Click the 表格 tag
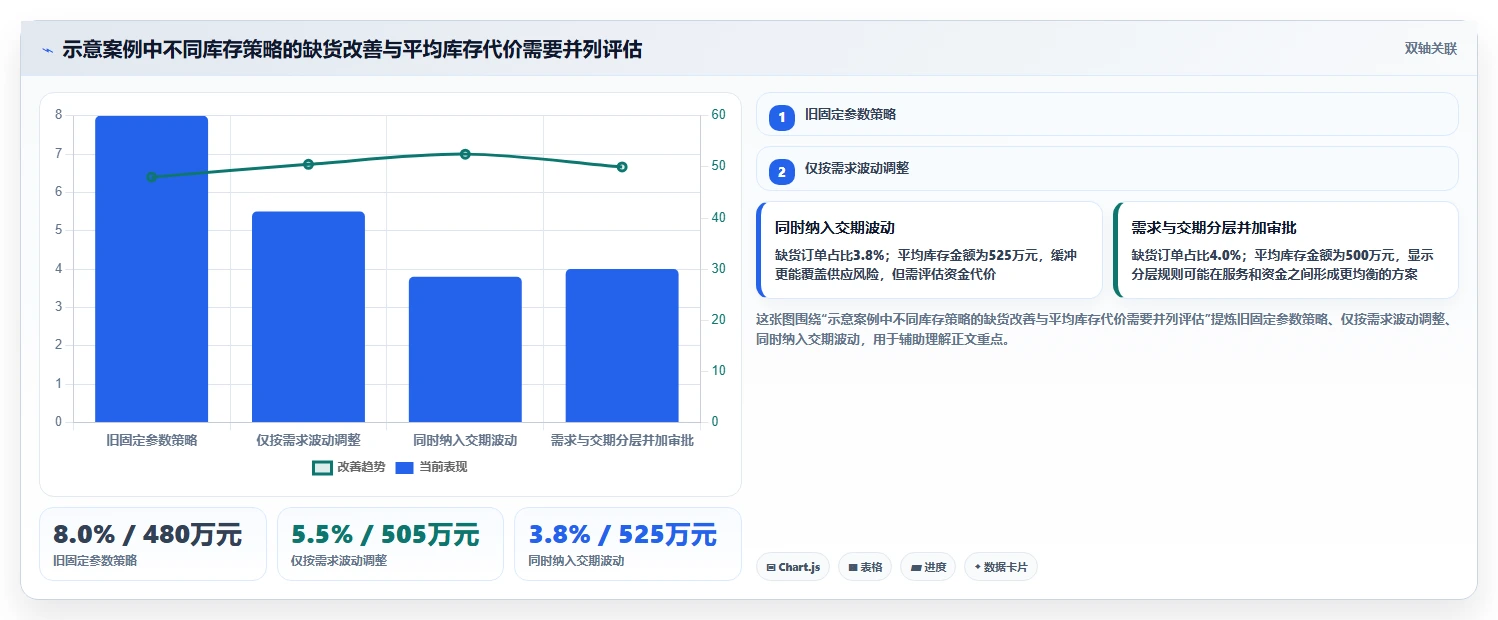The image size is (1498, 620). 865,567
